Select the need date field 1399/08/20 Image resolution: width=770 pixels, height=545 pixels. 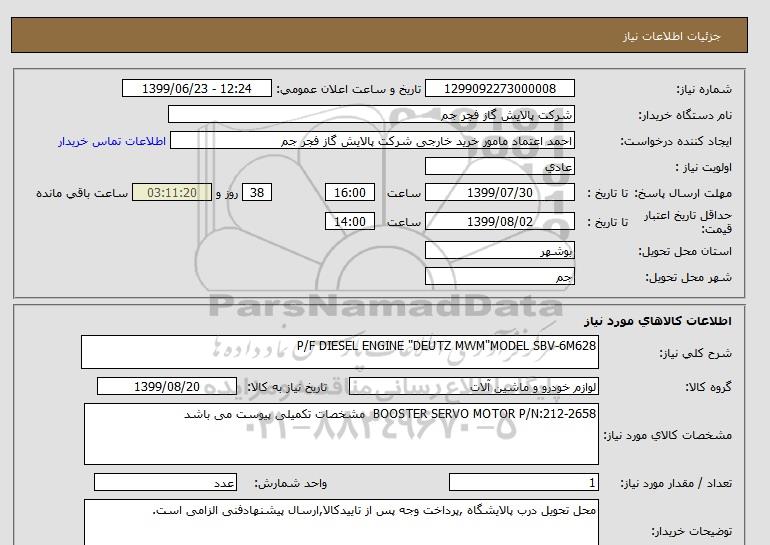(x=167, y=386)
